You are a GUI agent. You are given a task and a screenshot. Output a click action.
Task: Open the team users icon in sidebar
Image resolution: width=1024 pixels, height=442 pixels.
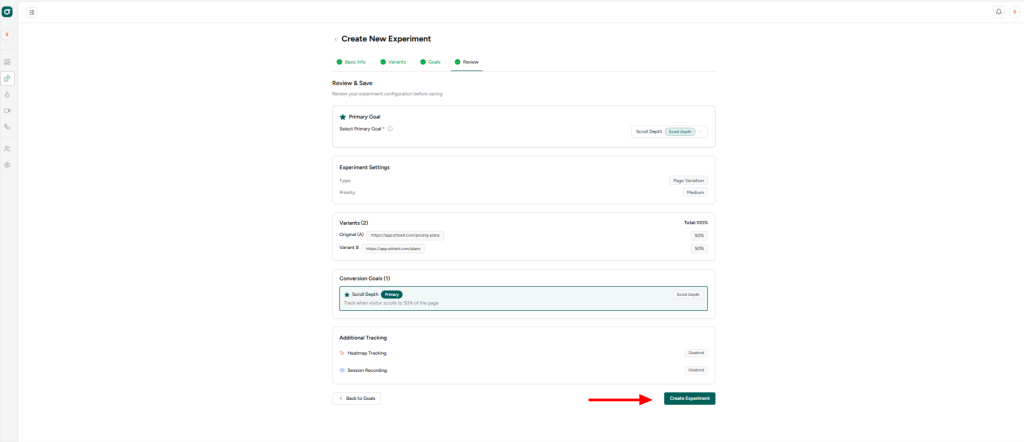pyautogui.click(x=7, y=149)
